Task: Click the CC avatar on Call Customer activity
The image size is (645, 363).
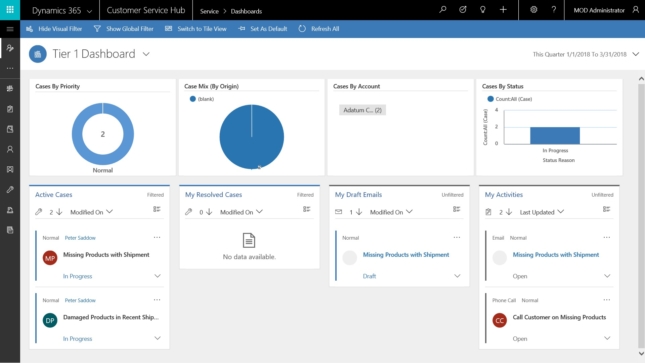Action: pyautogui.click(x=500, y=320)
